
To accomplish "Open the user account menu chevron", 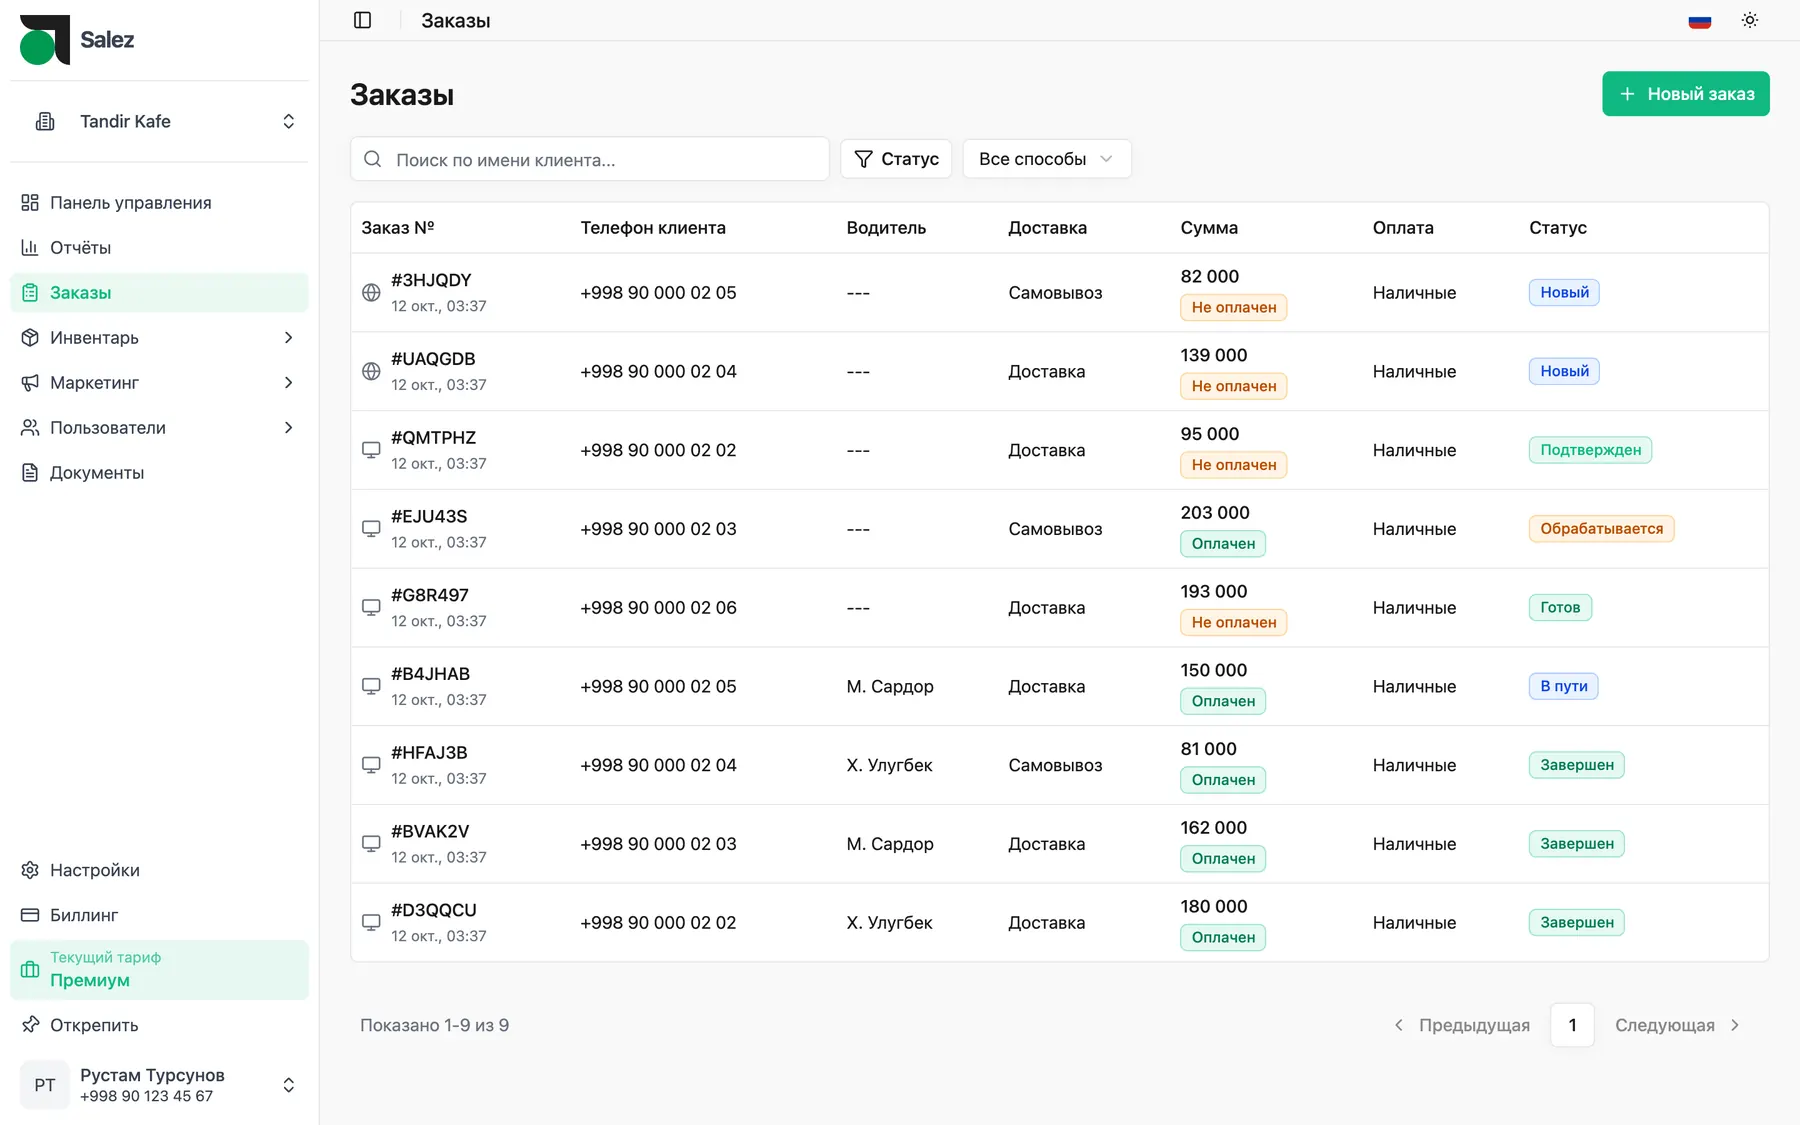I will click(289, 1085).
